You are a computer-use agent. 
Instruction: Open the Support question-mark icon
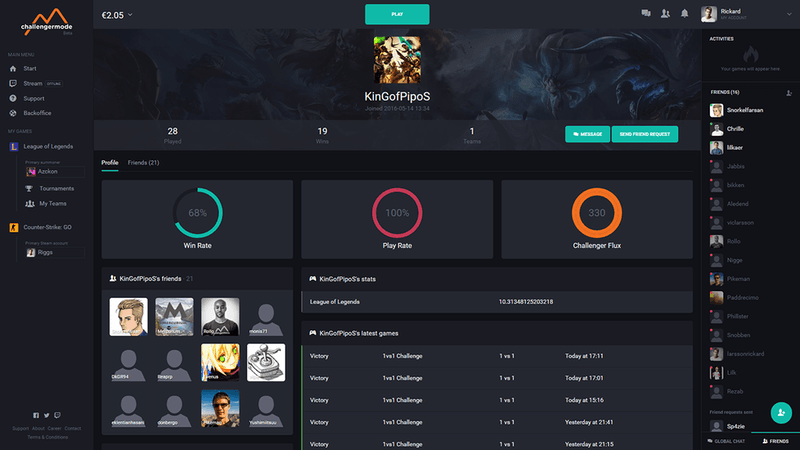(x=13, y=98)
